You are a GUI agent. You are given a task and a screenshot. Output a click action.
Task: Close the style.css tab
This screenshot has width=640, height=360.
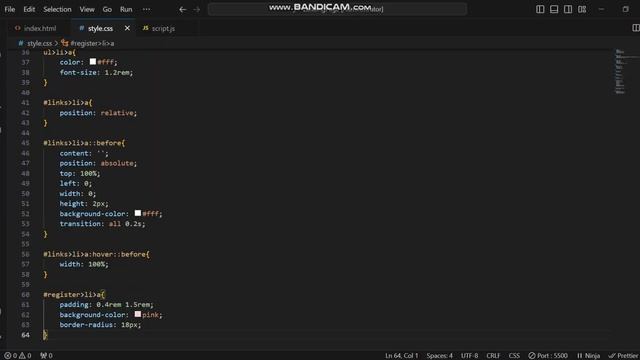[127, 28]
